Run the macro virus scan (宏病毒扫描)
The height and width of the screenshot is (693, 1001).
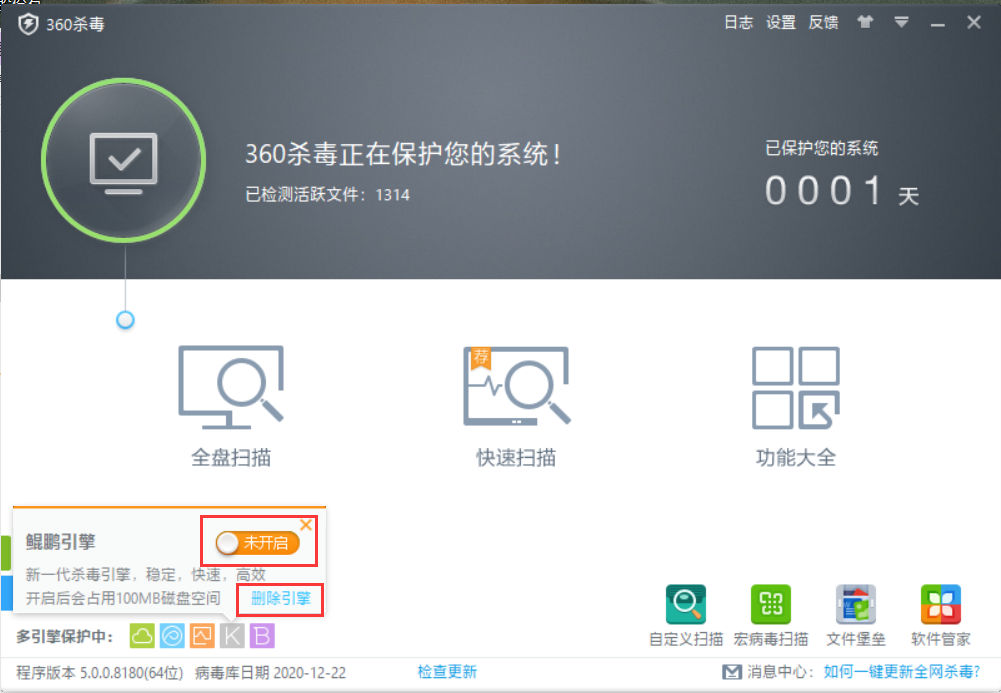pyautogui.click(x=771, y=605)
